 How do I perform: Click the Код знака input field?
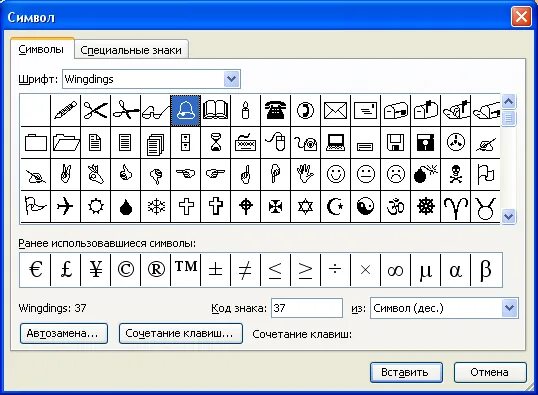coord(307,308)
